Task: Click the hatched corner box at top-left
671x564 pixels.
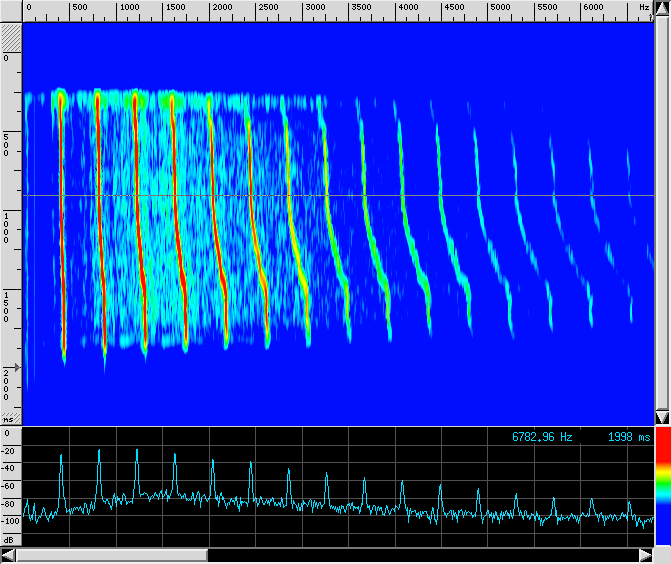Action: 11,38
